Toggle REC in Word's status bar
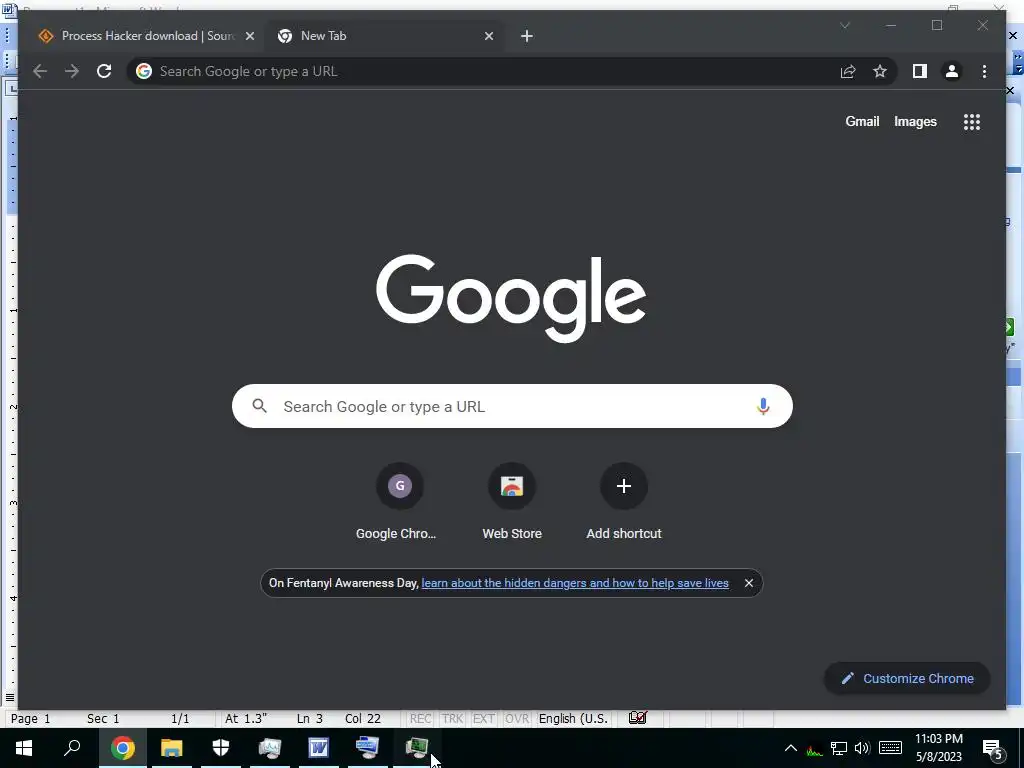This screenshot has height=768, width=1024. [420, 719]
